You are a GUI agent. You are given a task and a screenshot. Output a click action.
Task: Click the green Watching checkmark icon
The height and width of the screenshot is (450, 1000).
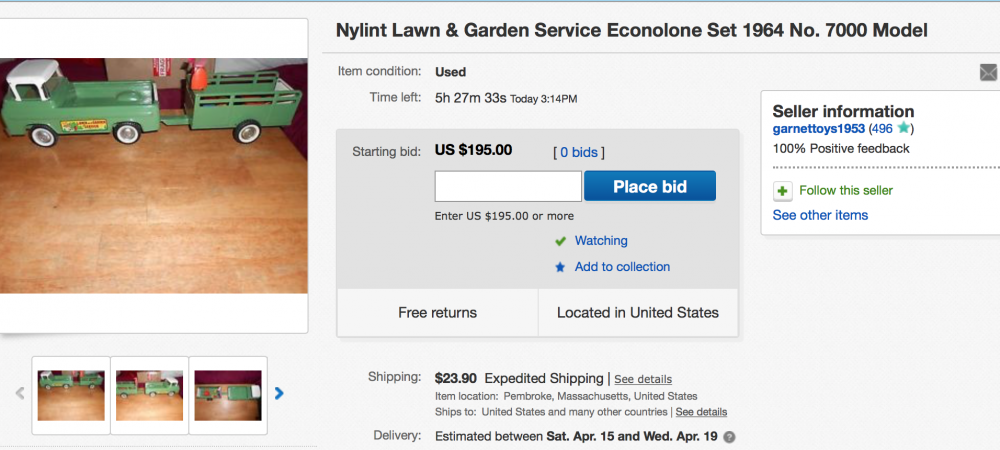point(561,241)
